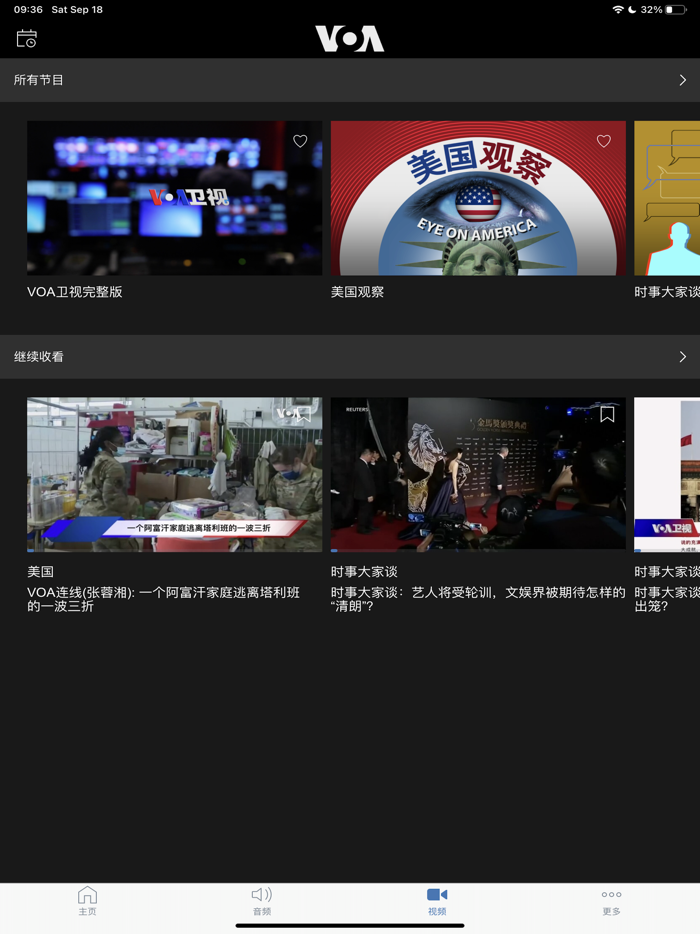Tap Wi-Fi icon in status bar

pyautogui.click(x=618, y=10)
